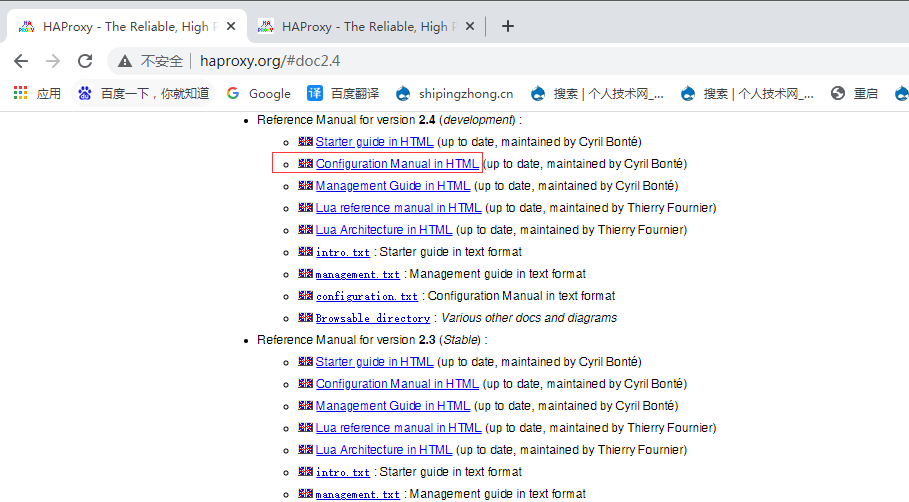
Task: Close the second HAProxy tab
Action: pos(470,26)
